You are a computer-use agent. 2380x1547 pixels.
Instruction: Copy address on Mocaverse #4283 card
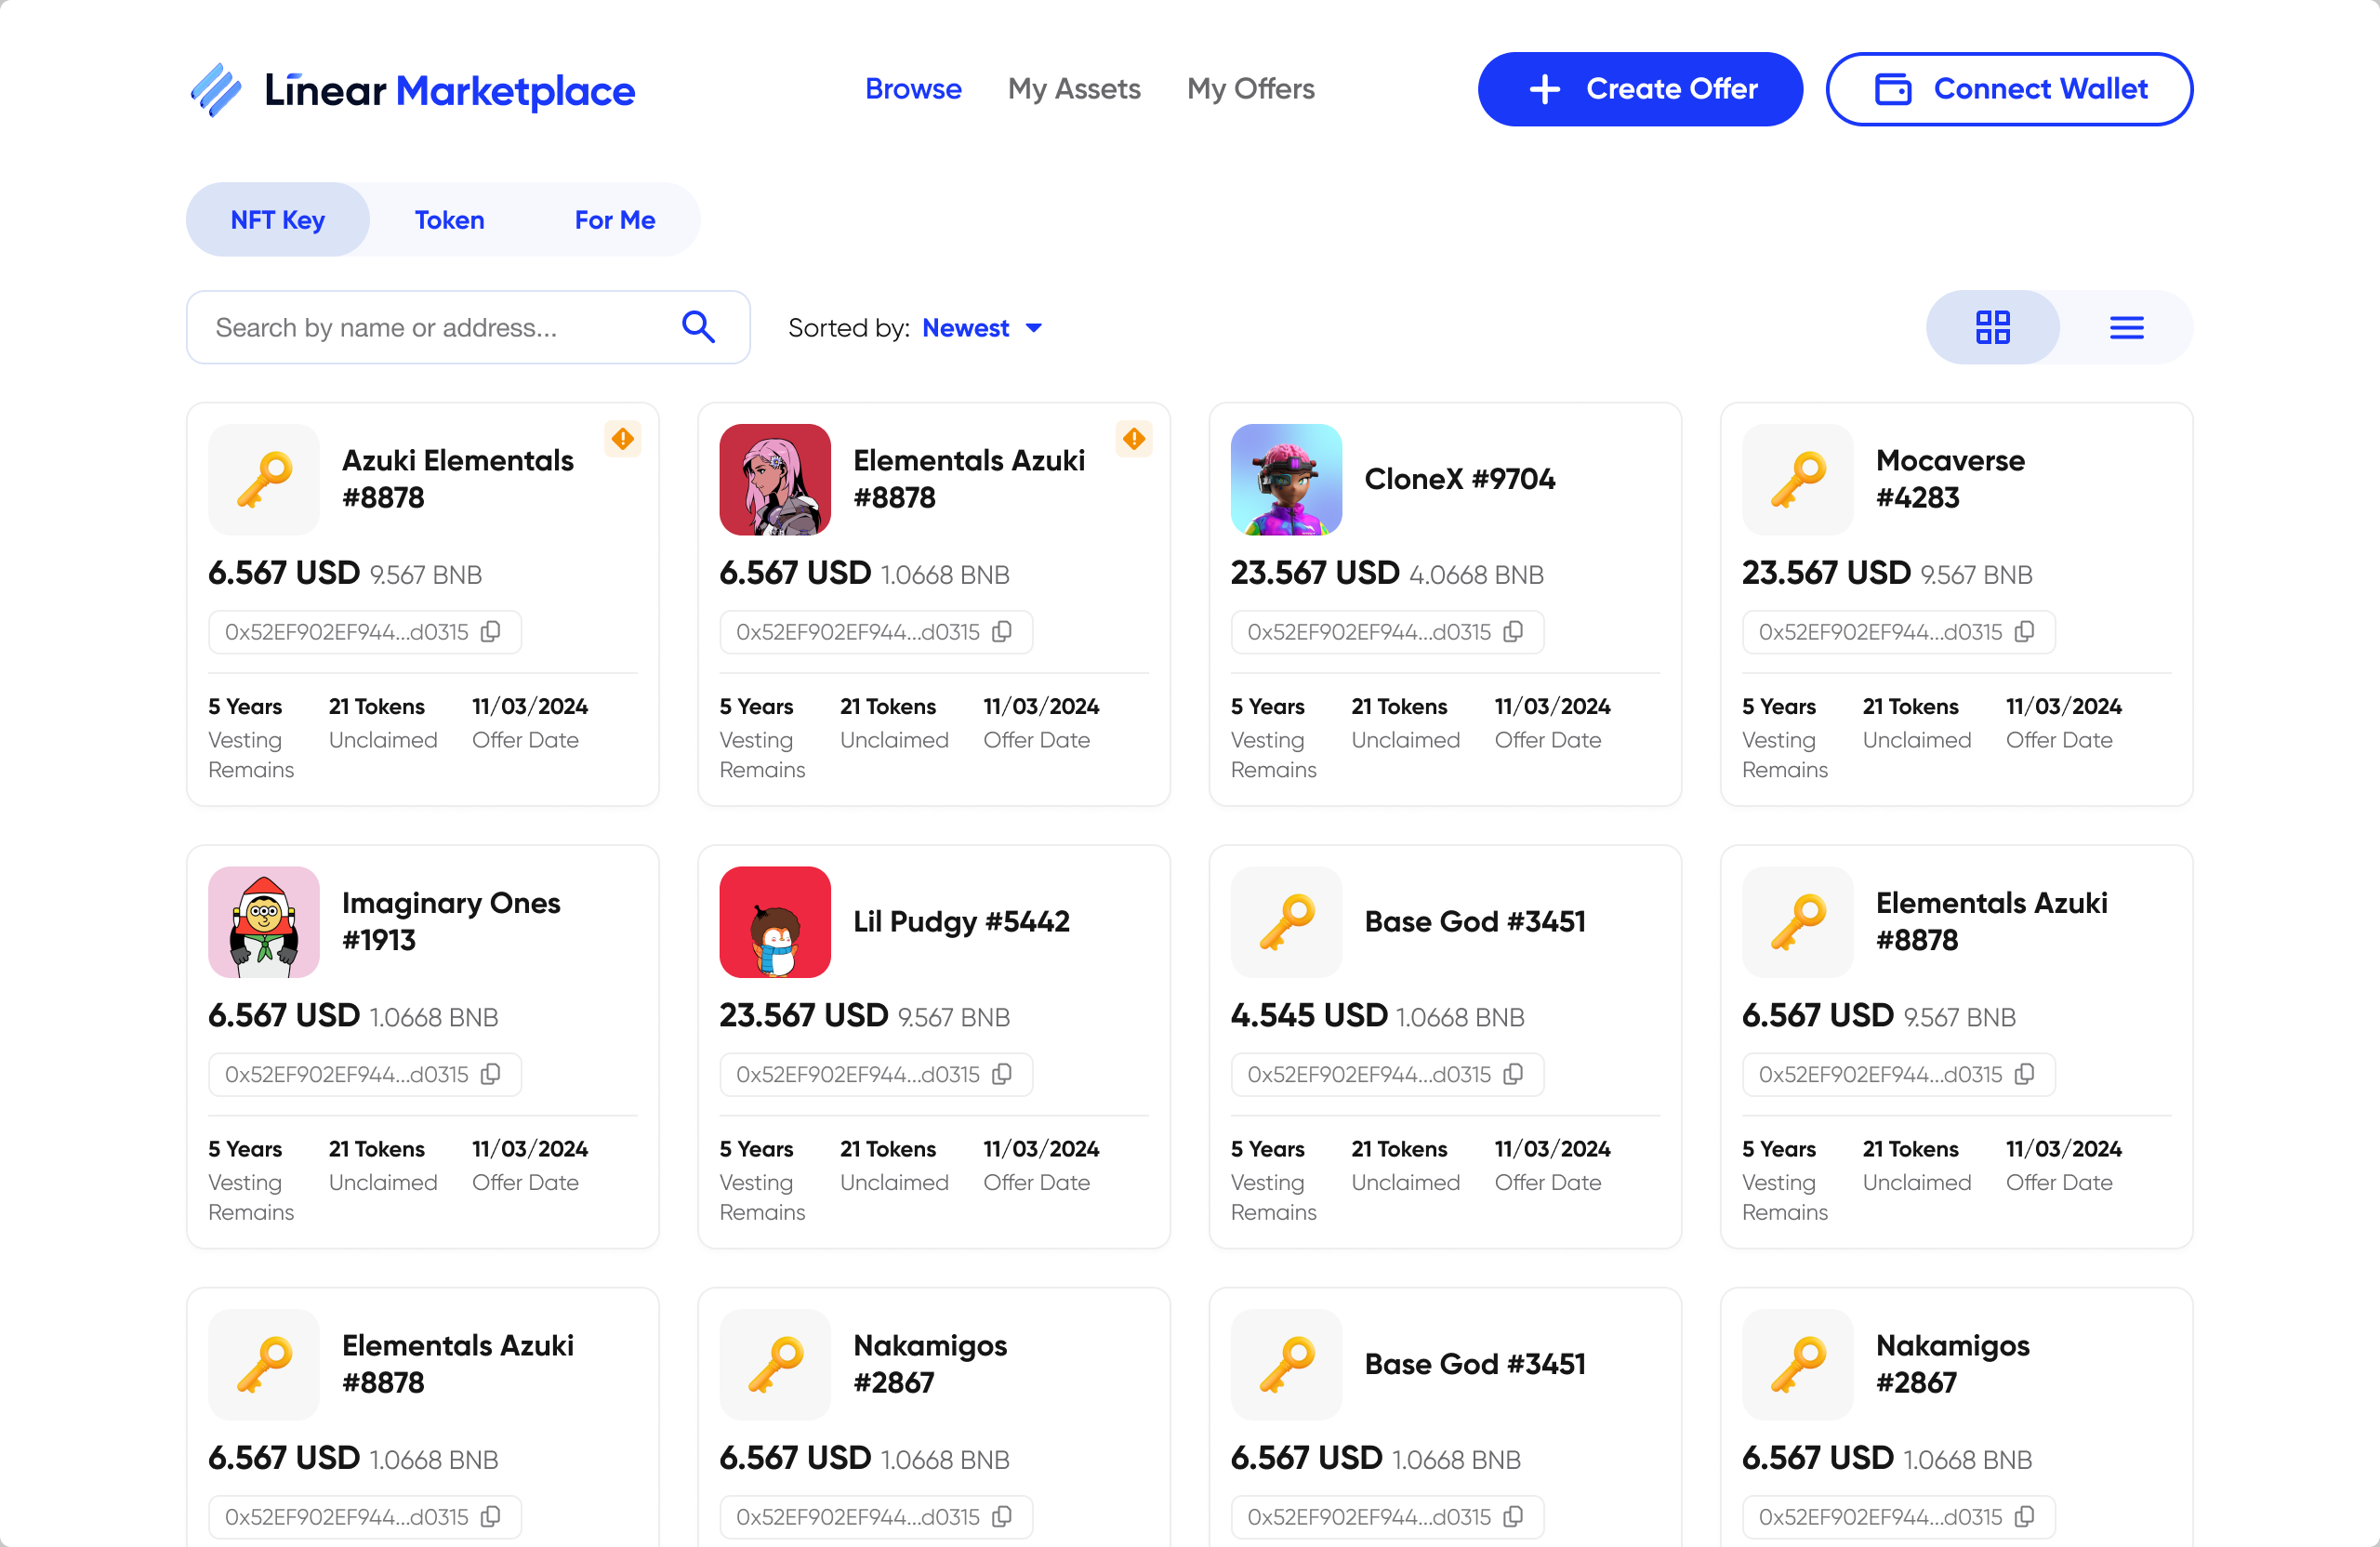coord(2024,632)
